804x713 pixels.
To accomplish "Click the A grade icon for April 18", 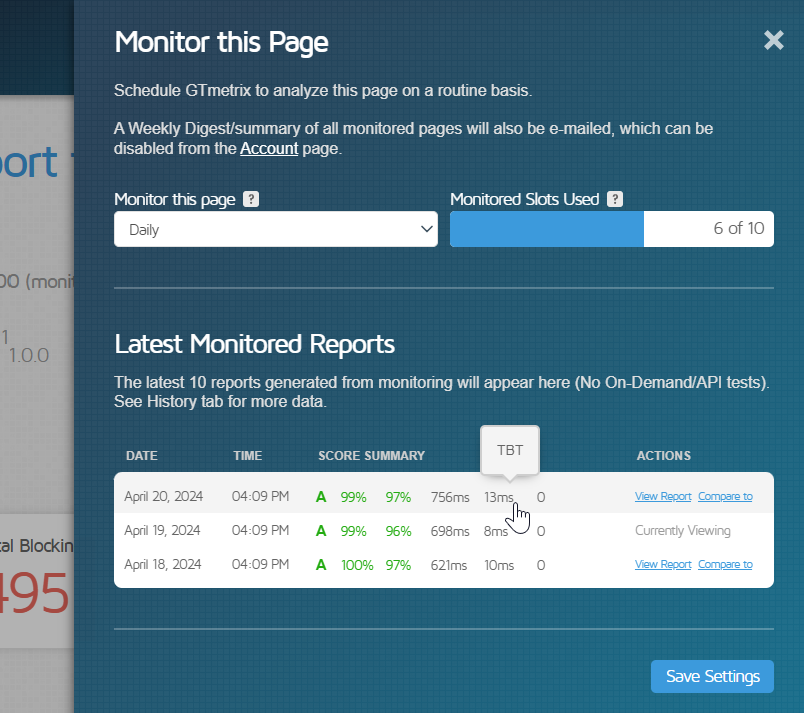I will pos(321,565).
